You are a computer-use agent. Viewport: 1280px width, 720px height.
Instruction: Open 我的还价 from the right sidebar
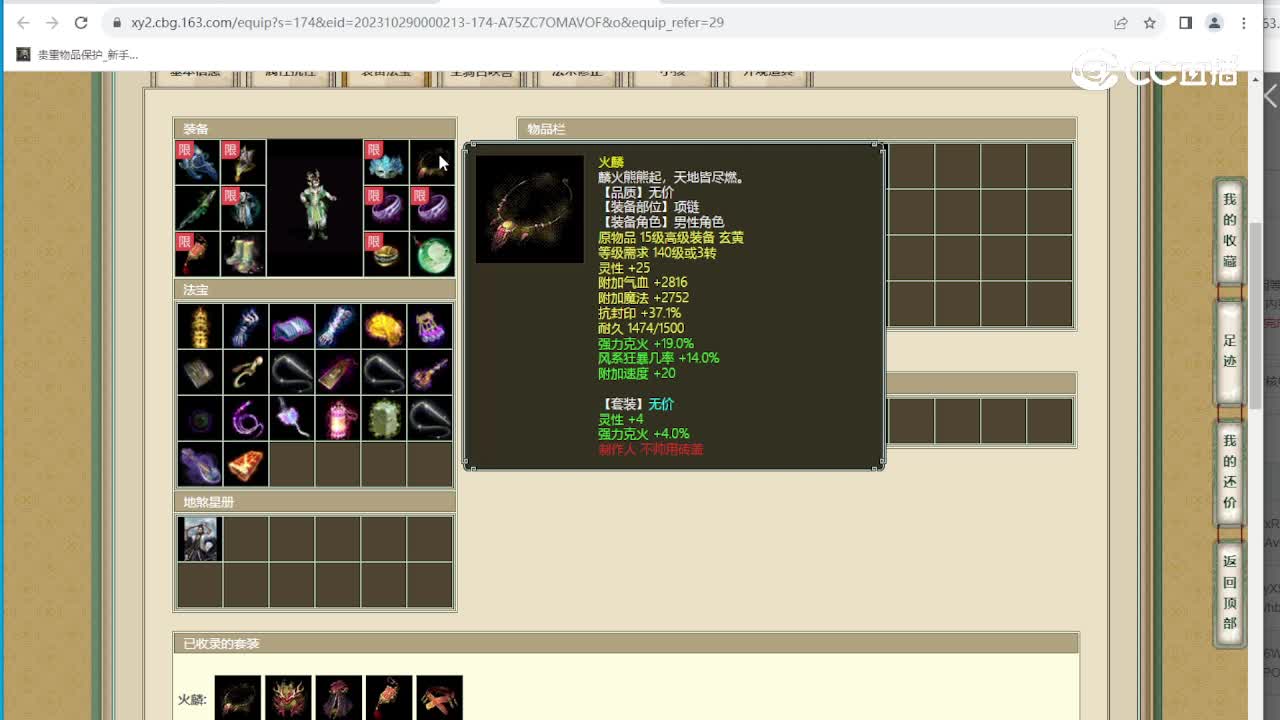pyautogui.click(x=1230, y=471)
